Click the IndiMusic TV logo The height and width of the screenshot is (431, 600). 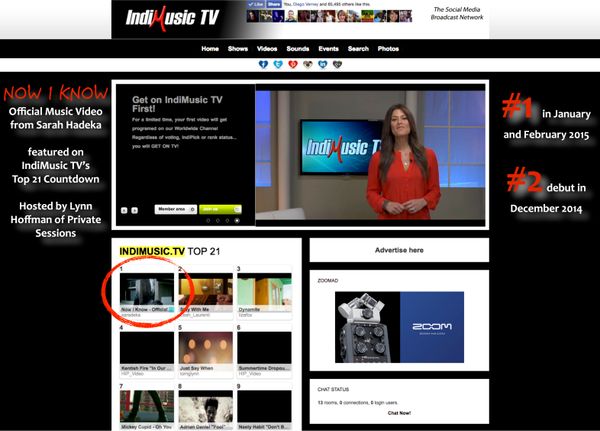click(172, 18)
